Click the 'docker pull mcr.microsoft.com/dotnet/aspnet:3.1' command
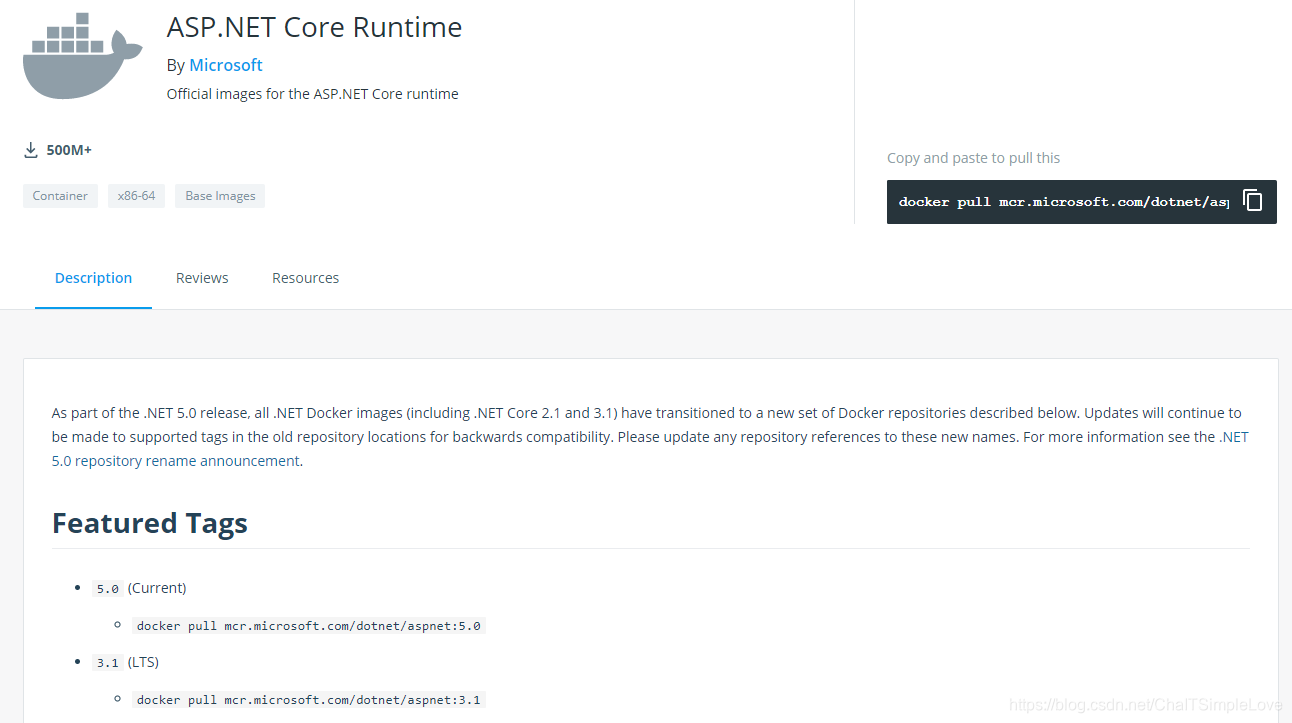Screen dimensions: 1292x723 click(x=309, y=700)
